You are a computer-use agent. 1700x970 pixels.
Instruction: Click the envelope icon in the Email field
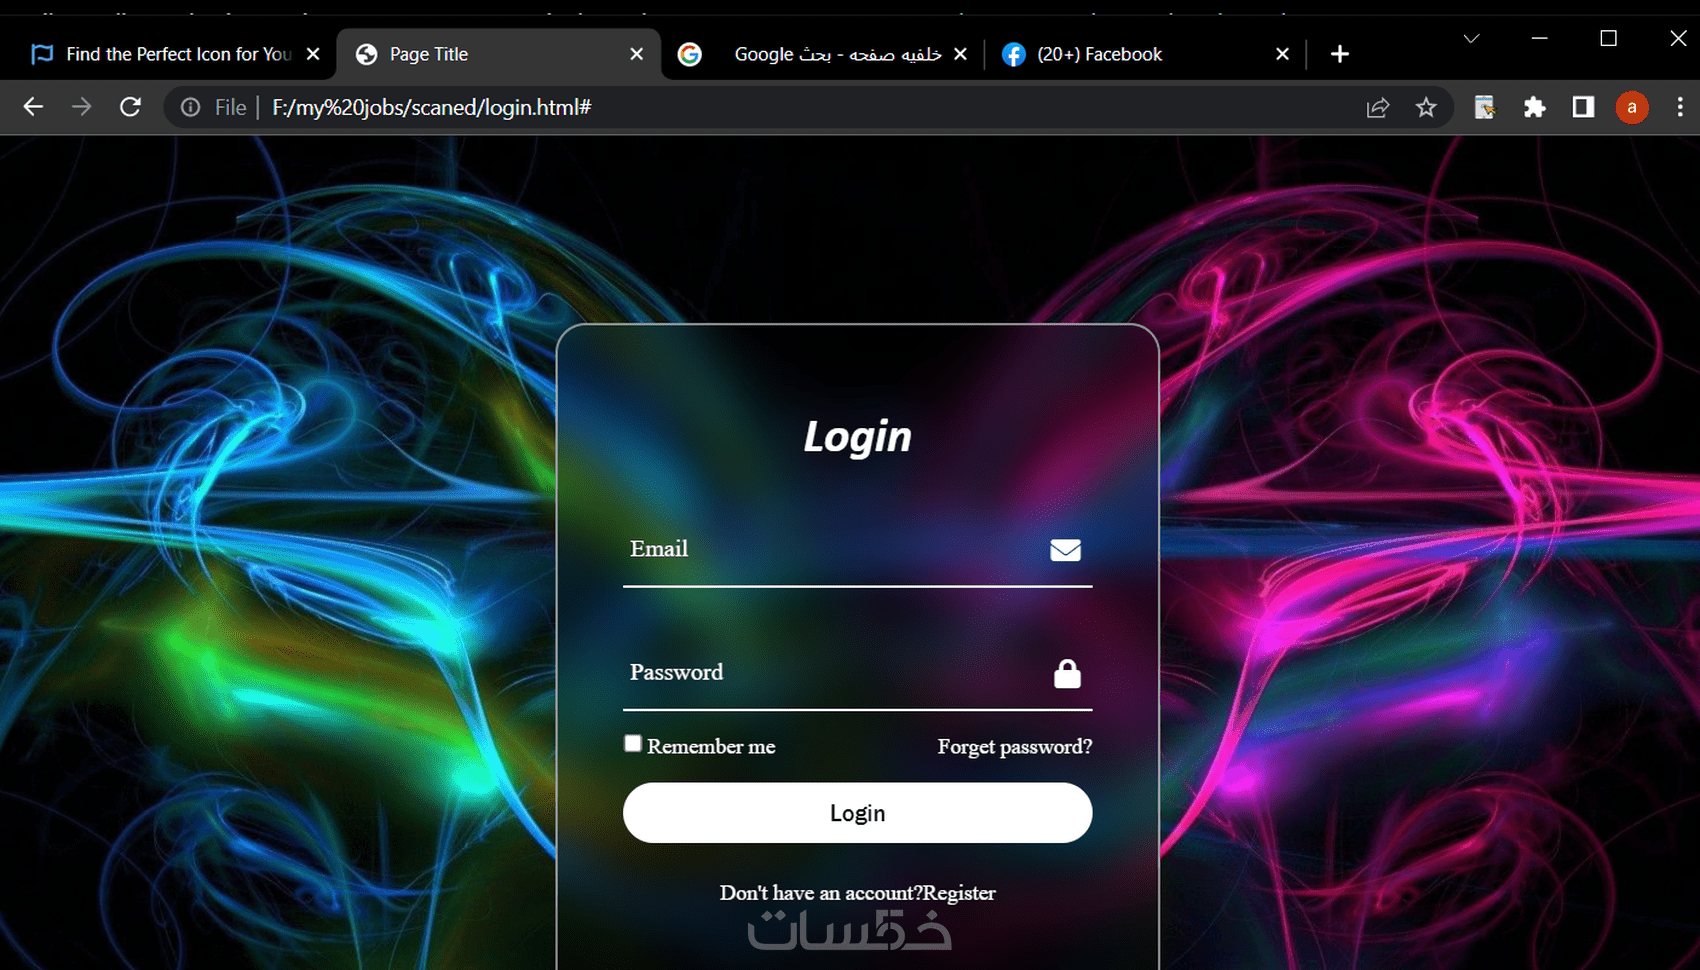1065,550
